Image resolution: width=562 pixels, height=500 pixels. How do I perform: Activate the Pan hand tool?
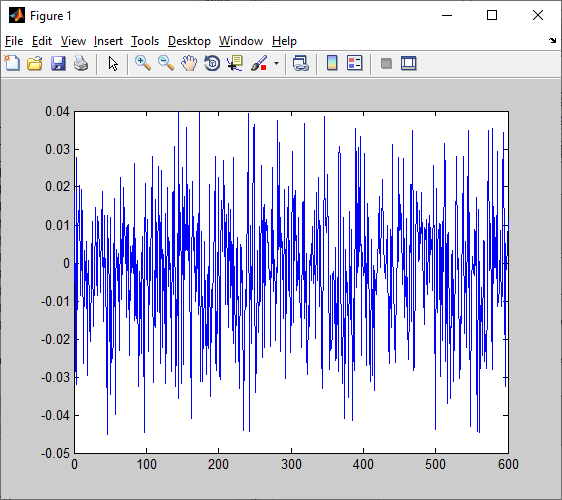point(189,63)
